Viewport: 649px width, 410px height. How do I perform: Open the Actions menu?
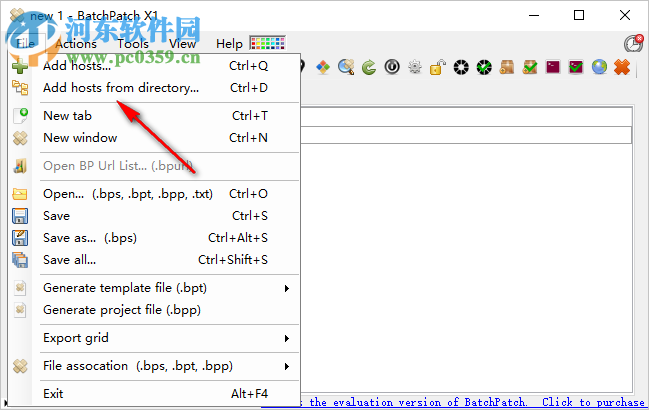click(x=76, y=43)
